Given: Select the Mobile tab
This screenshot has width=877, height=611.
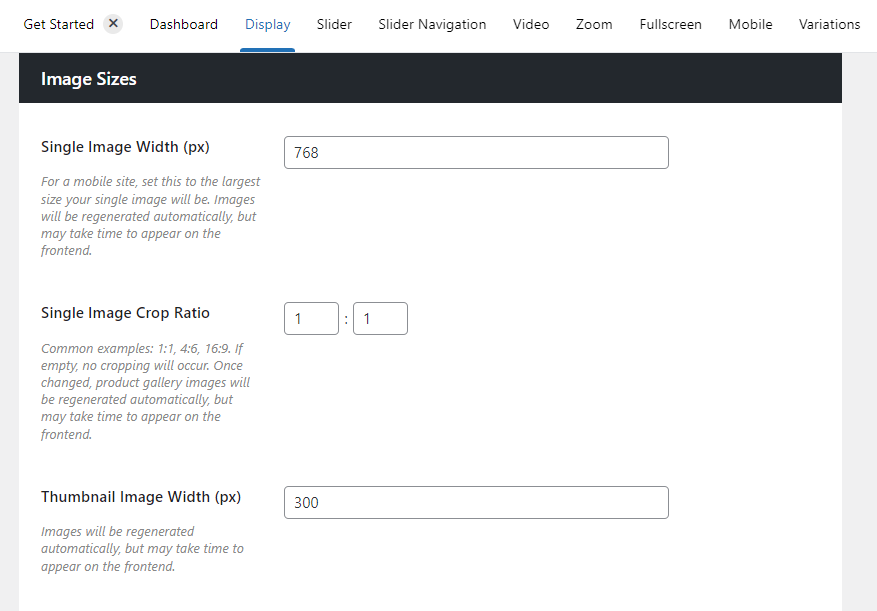Looking at the screenshot, I should point(750,24).
